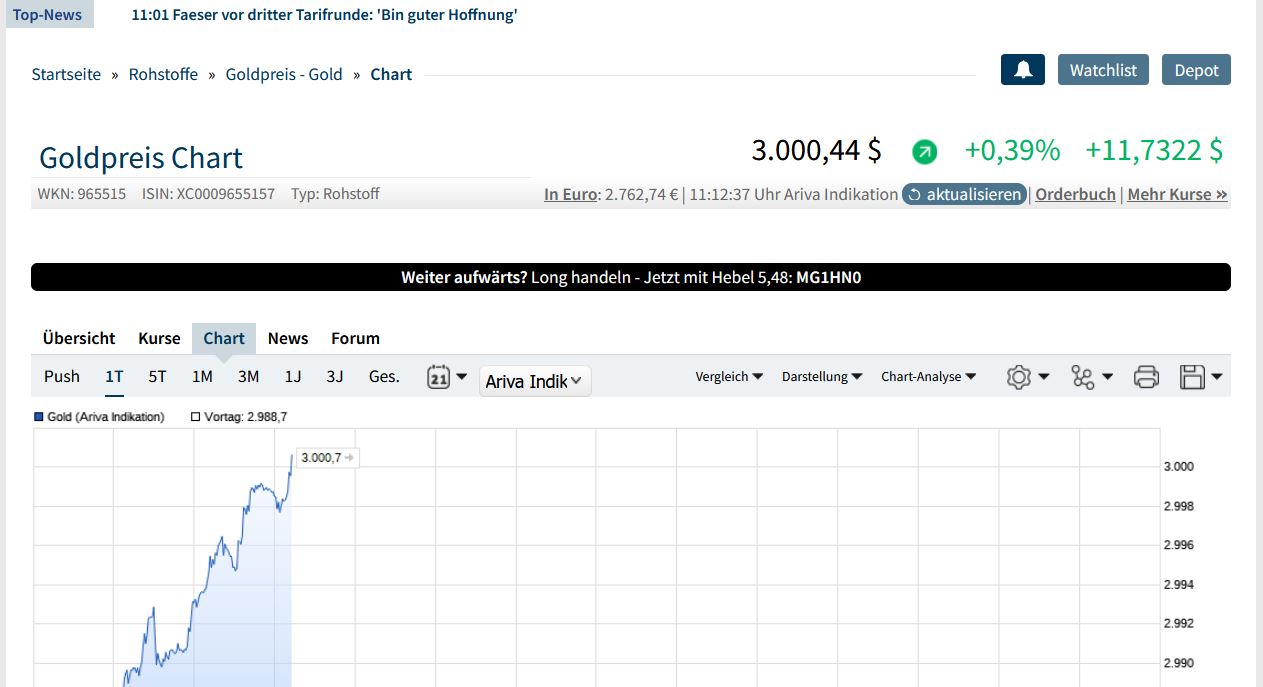The height and width of the screenshot is (687, 1263).
Task: Click the 3.000,44 $ price value
Action: pos(816,150)
